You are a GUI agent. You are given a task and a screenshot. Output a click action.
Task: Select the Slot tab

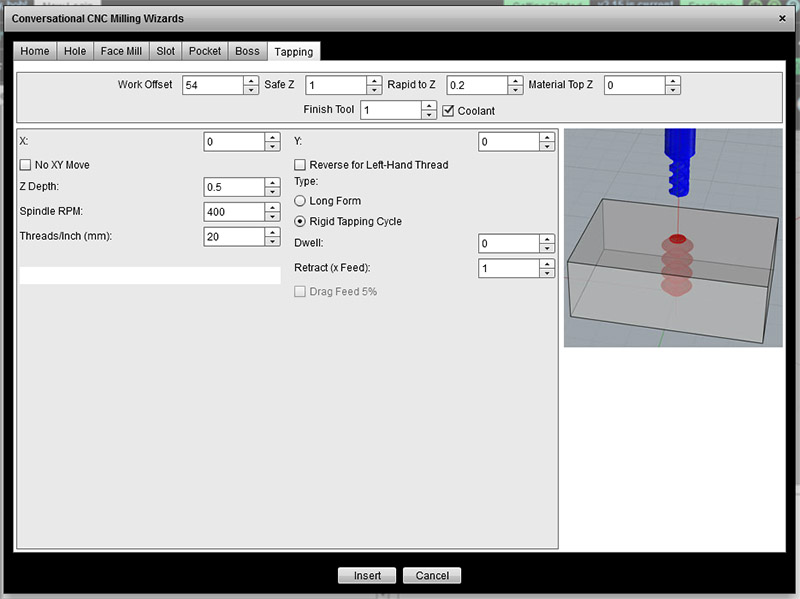(165, 51)
